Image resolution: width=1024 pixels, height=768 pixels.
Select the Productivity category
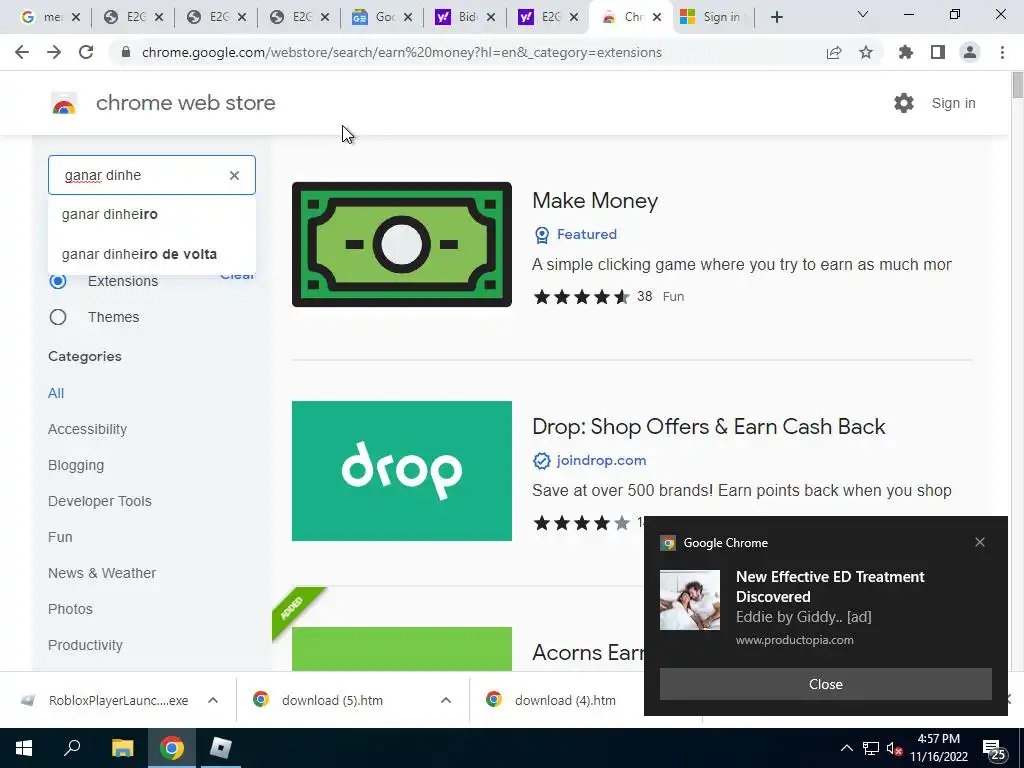click(86, 645)
